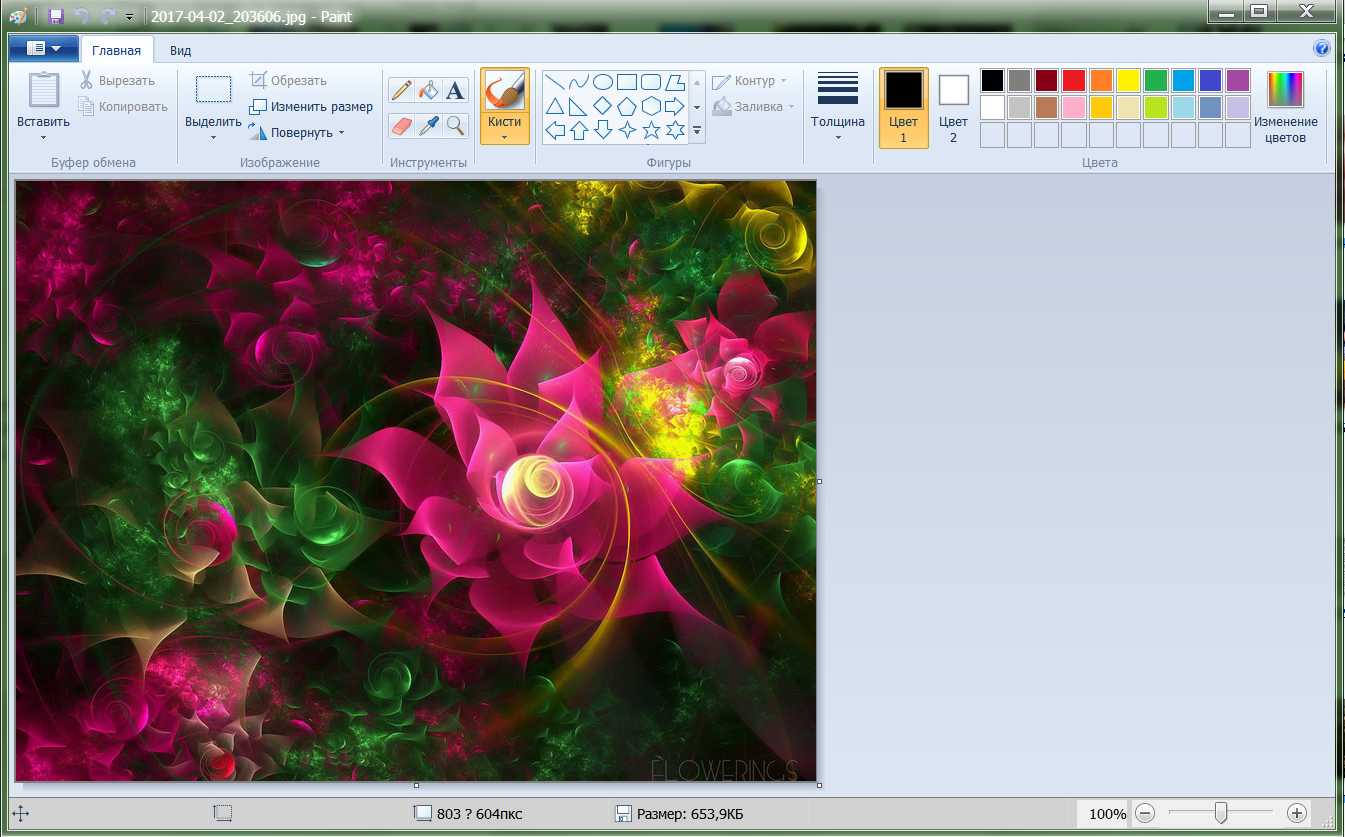Expand the Вставить dropdown arrow
This screenshot has height=837, width=1345.
pos(43,138)
